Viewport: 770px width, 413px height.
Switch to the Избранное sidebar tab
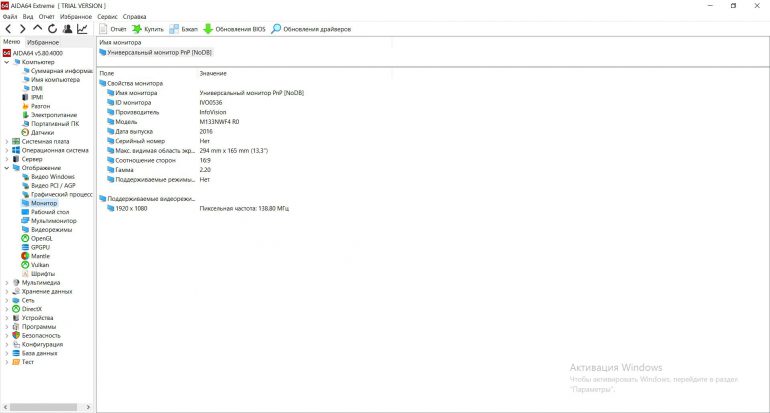tap(43, 42)
